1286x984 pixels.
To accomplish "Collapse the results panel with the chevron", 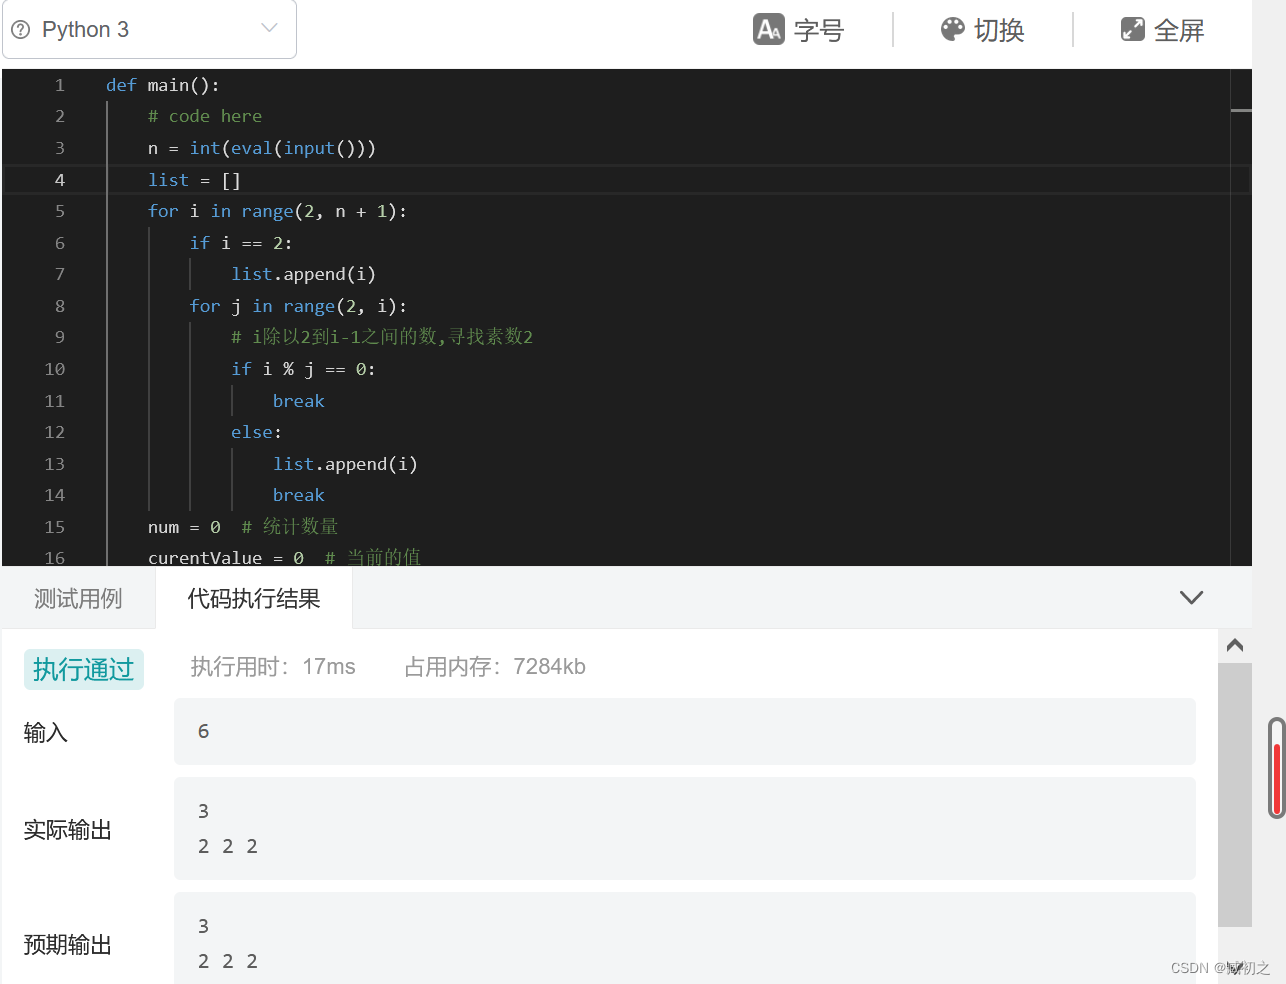I will (x=1191, y=598).
